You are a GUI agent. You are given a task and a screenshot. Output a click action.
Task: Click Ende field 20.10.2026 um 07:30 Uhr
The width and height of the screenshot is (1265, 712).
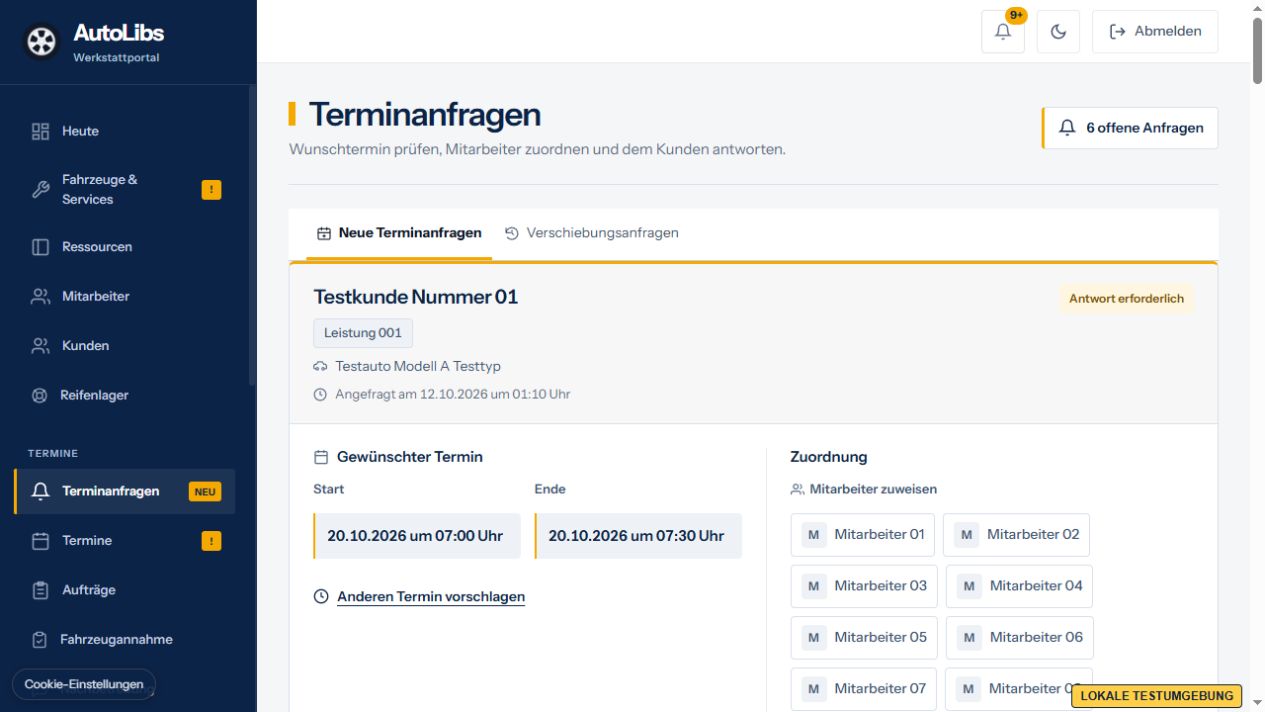click(638, 536)
